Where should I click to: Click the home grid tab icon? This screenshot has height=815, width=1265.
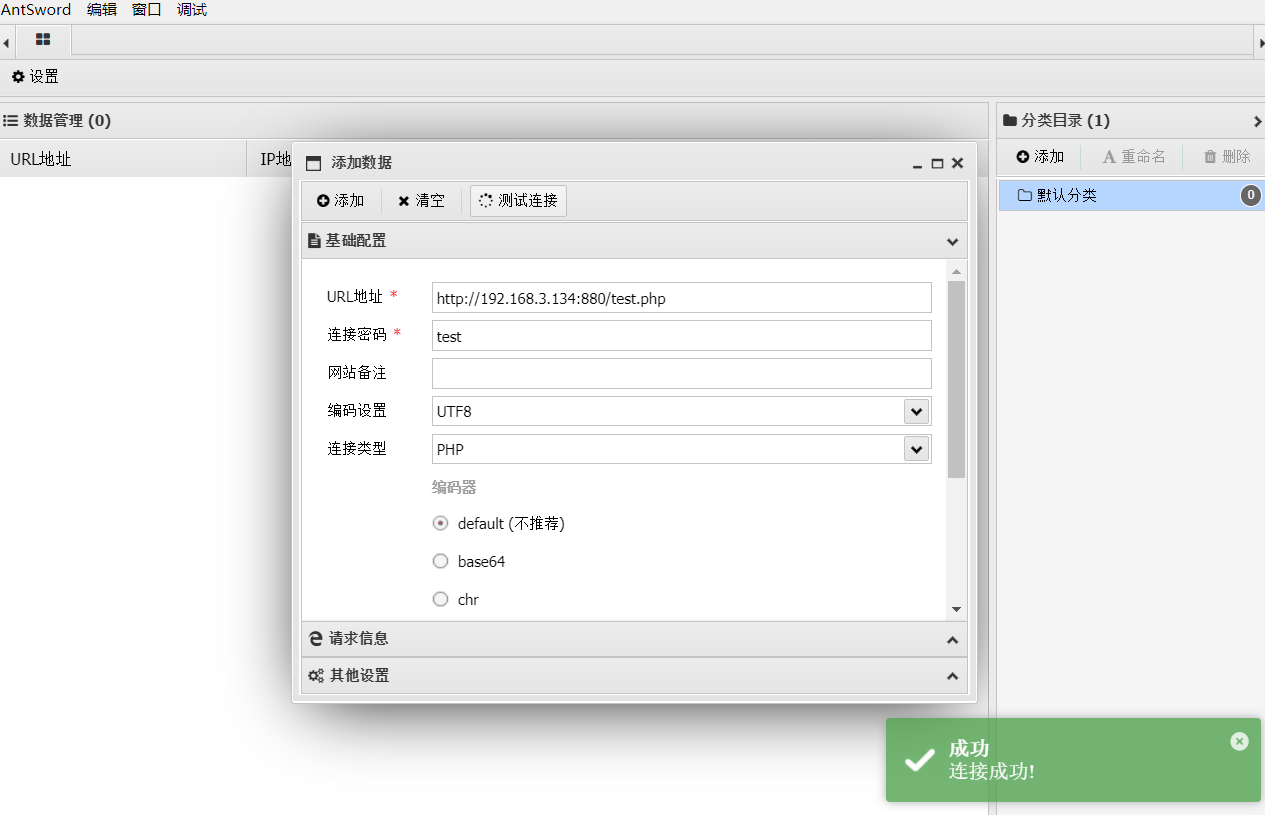click(x=43, y=40)
